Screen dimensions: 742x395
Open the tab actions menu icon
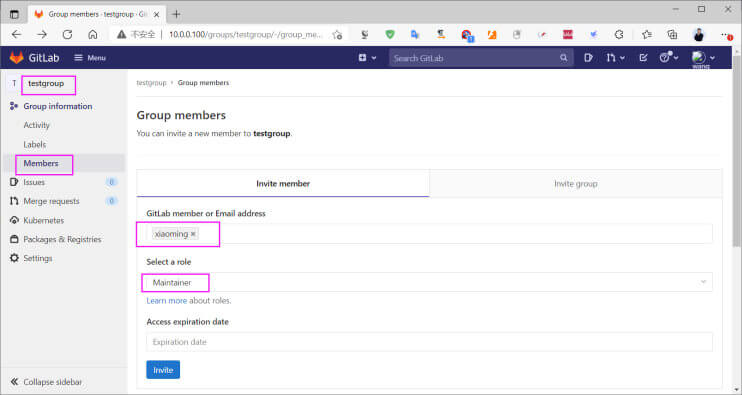coord(14,14)
